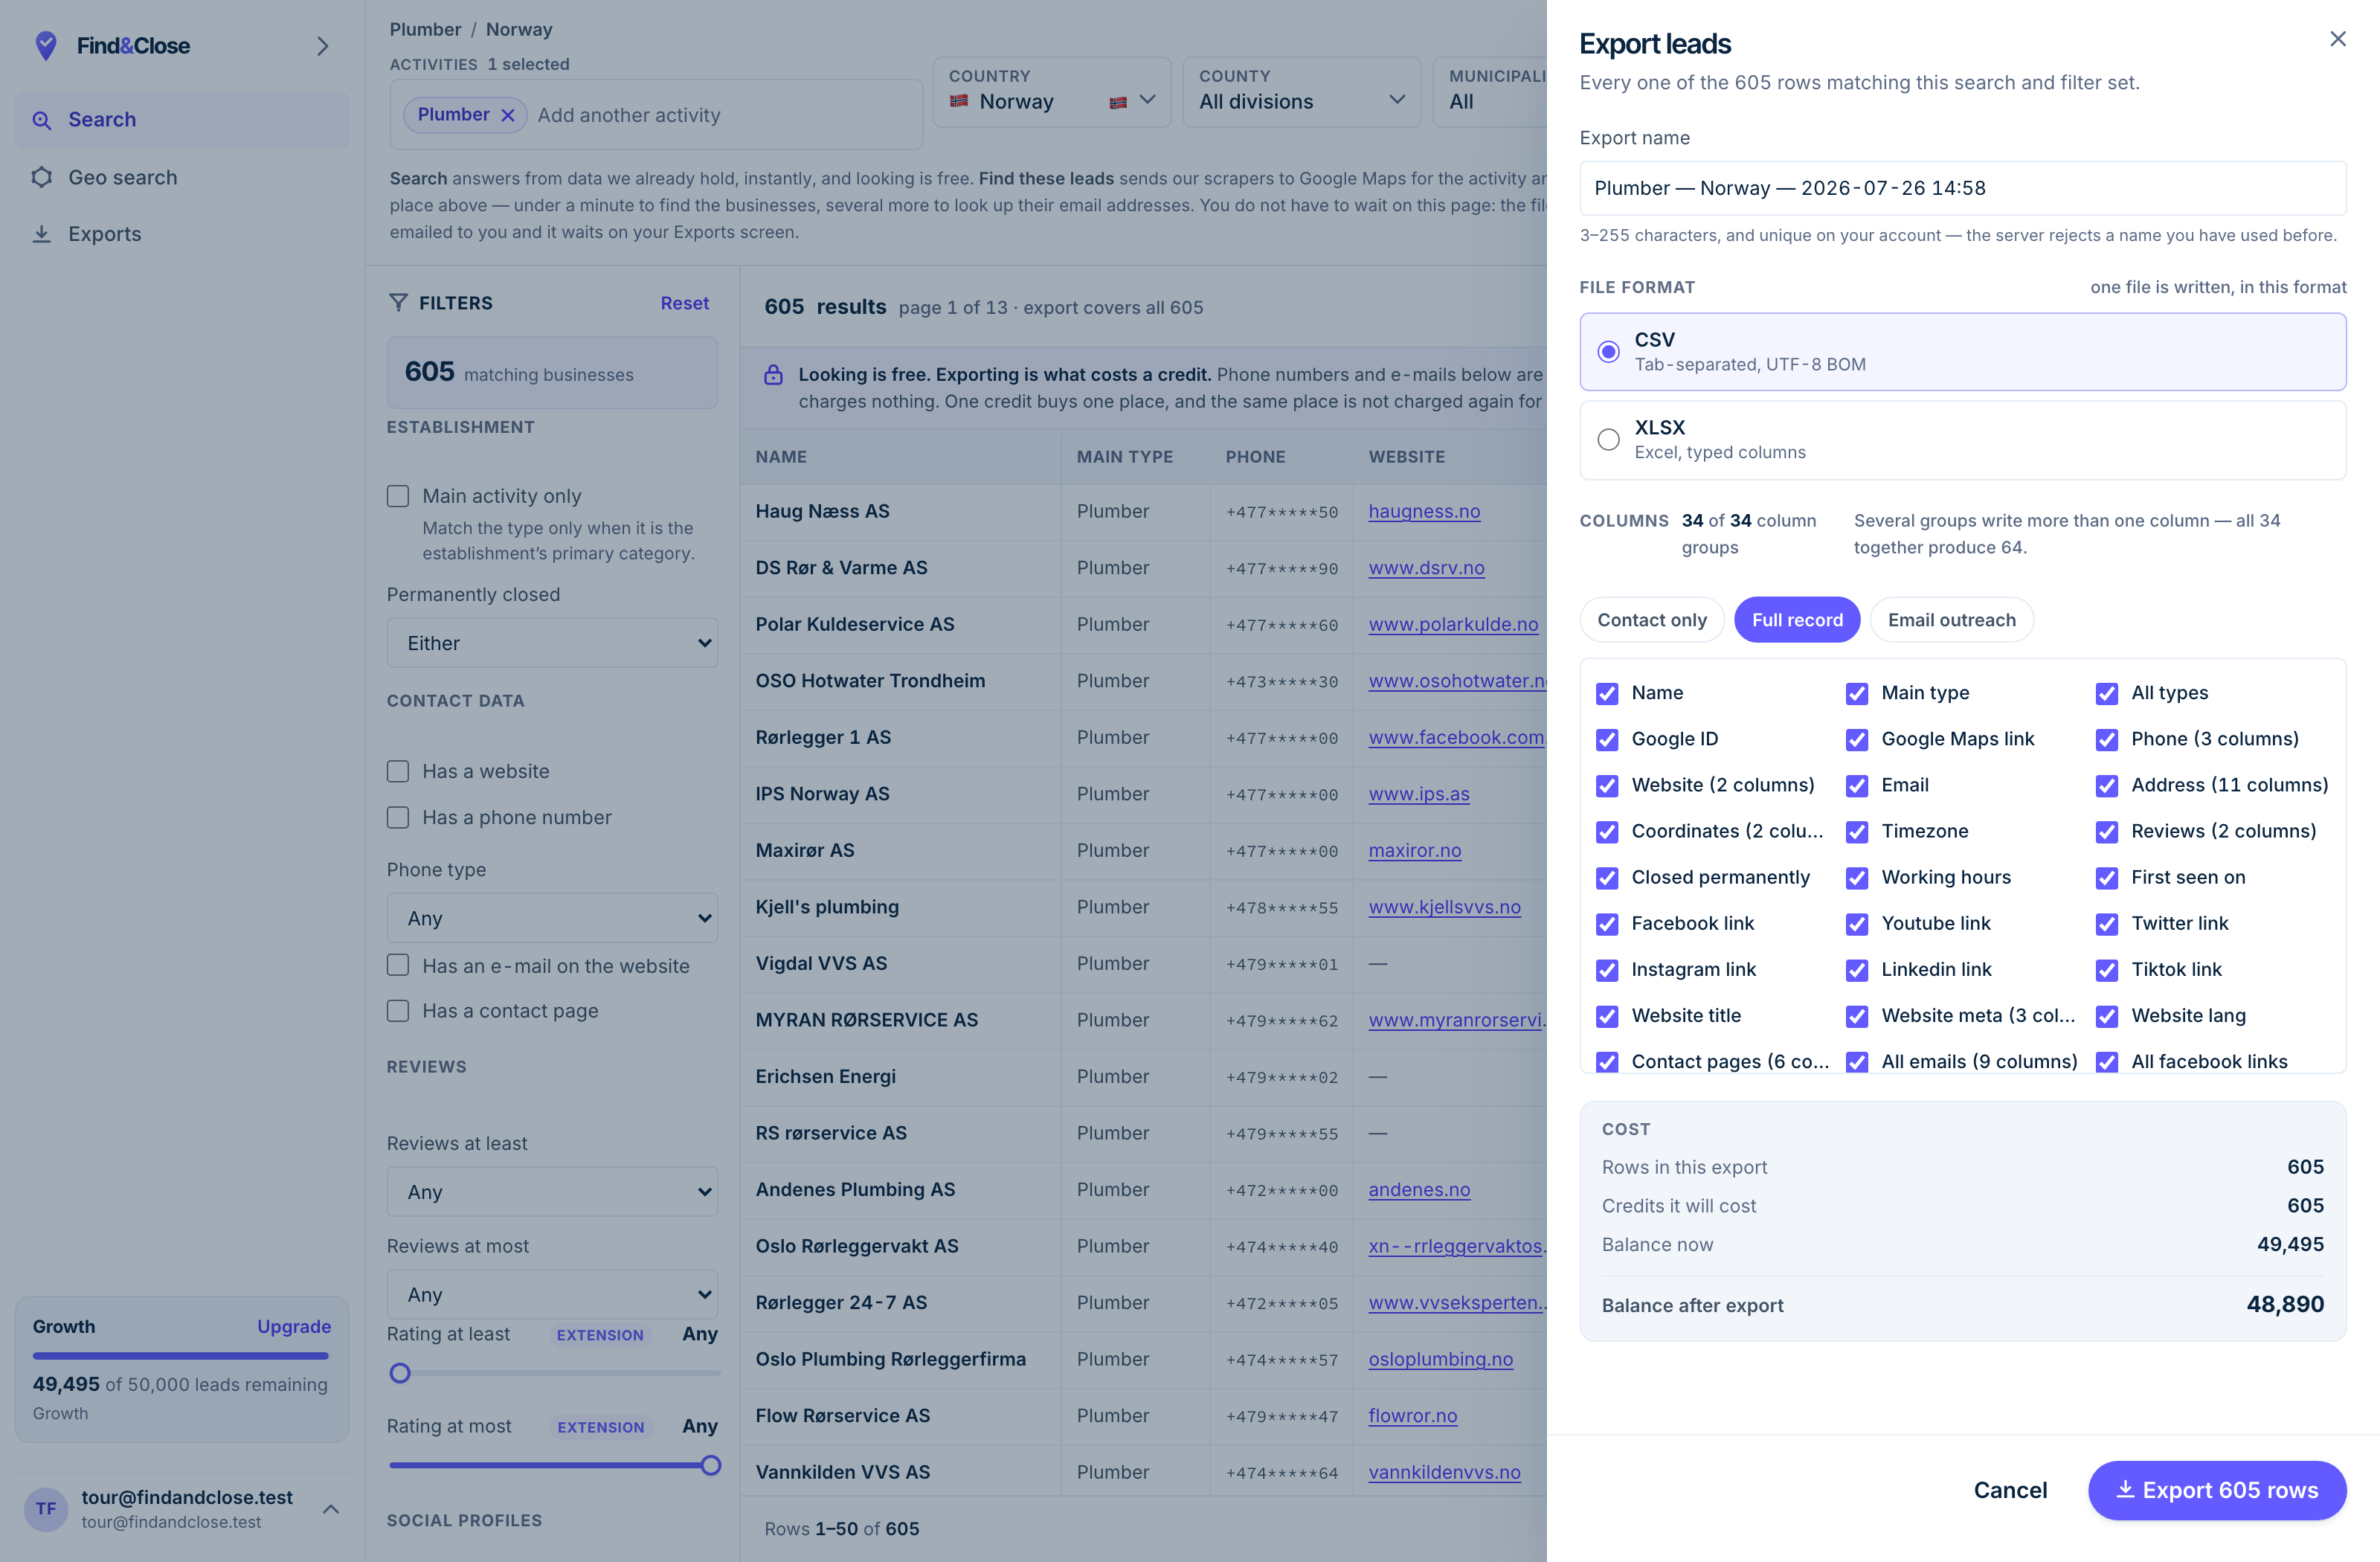Open the www.polarkulde.no link
The width and height of the screenshot is (2380, 1562).
pos(1453,624)
